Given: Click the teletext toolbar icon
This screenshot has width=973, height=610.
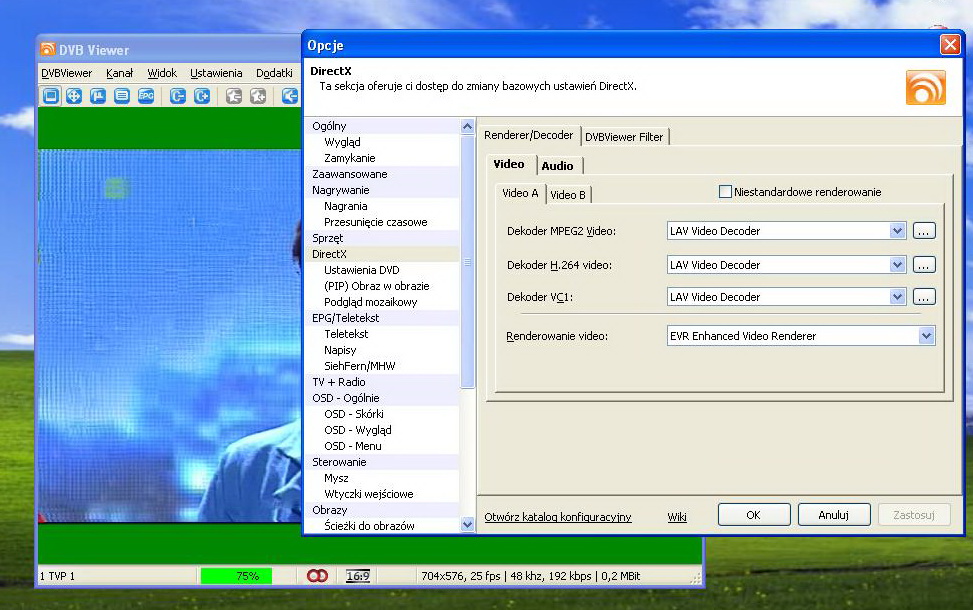Looking at the screenshot, I should pos(122,96).
